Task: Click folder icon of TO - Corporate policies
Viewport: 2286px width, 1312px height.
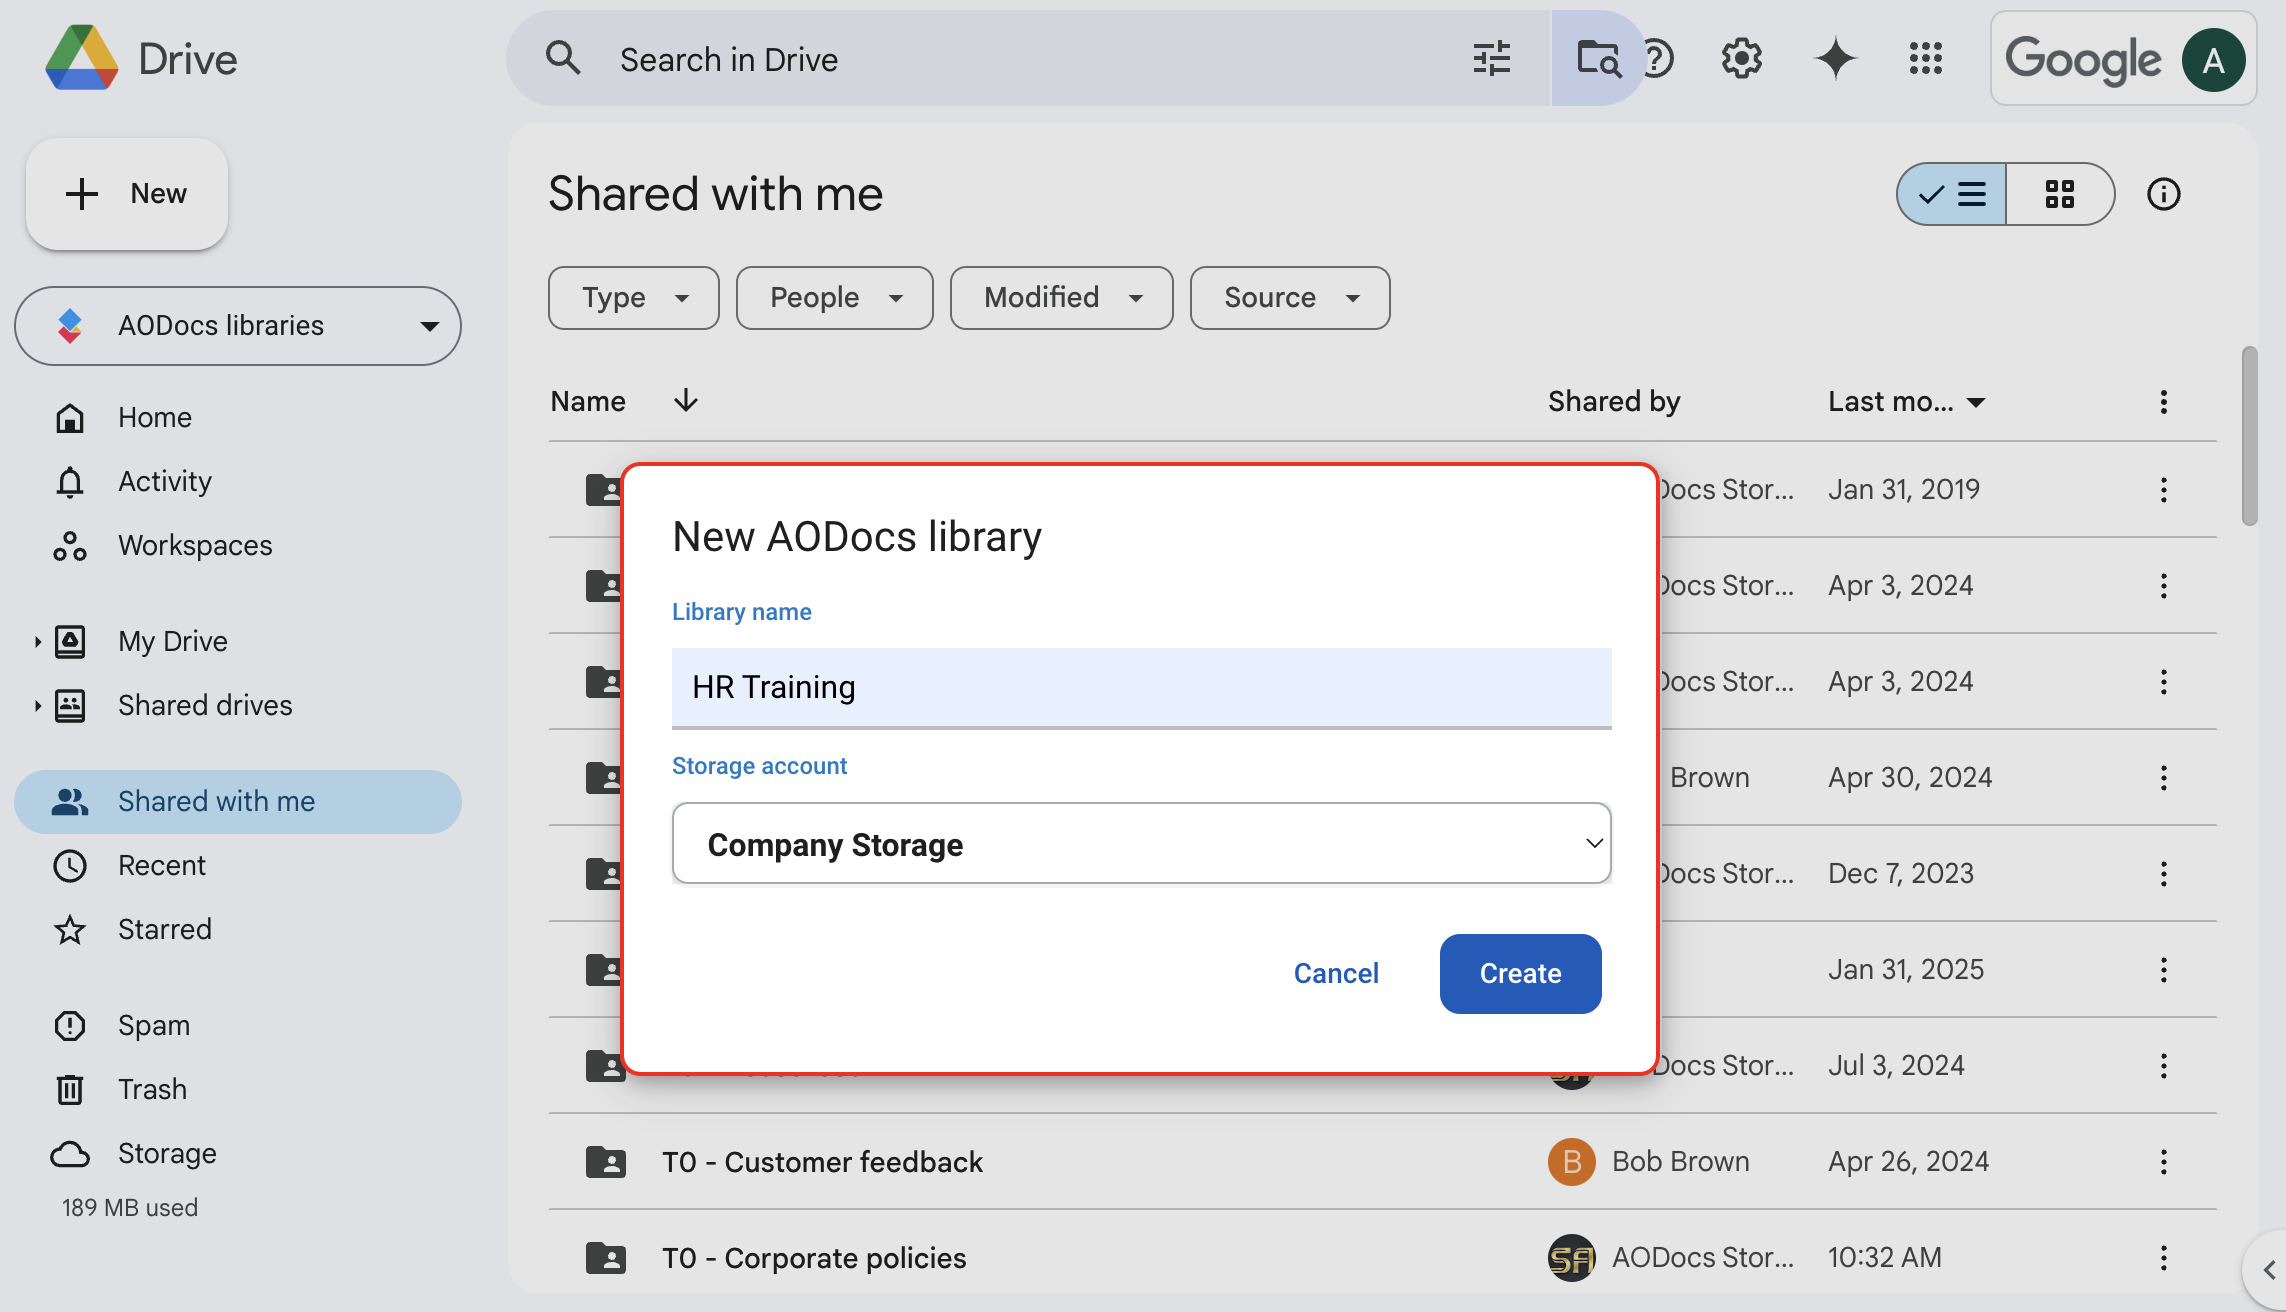Action: coord(606,1258)
